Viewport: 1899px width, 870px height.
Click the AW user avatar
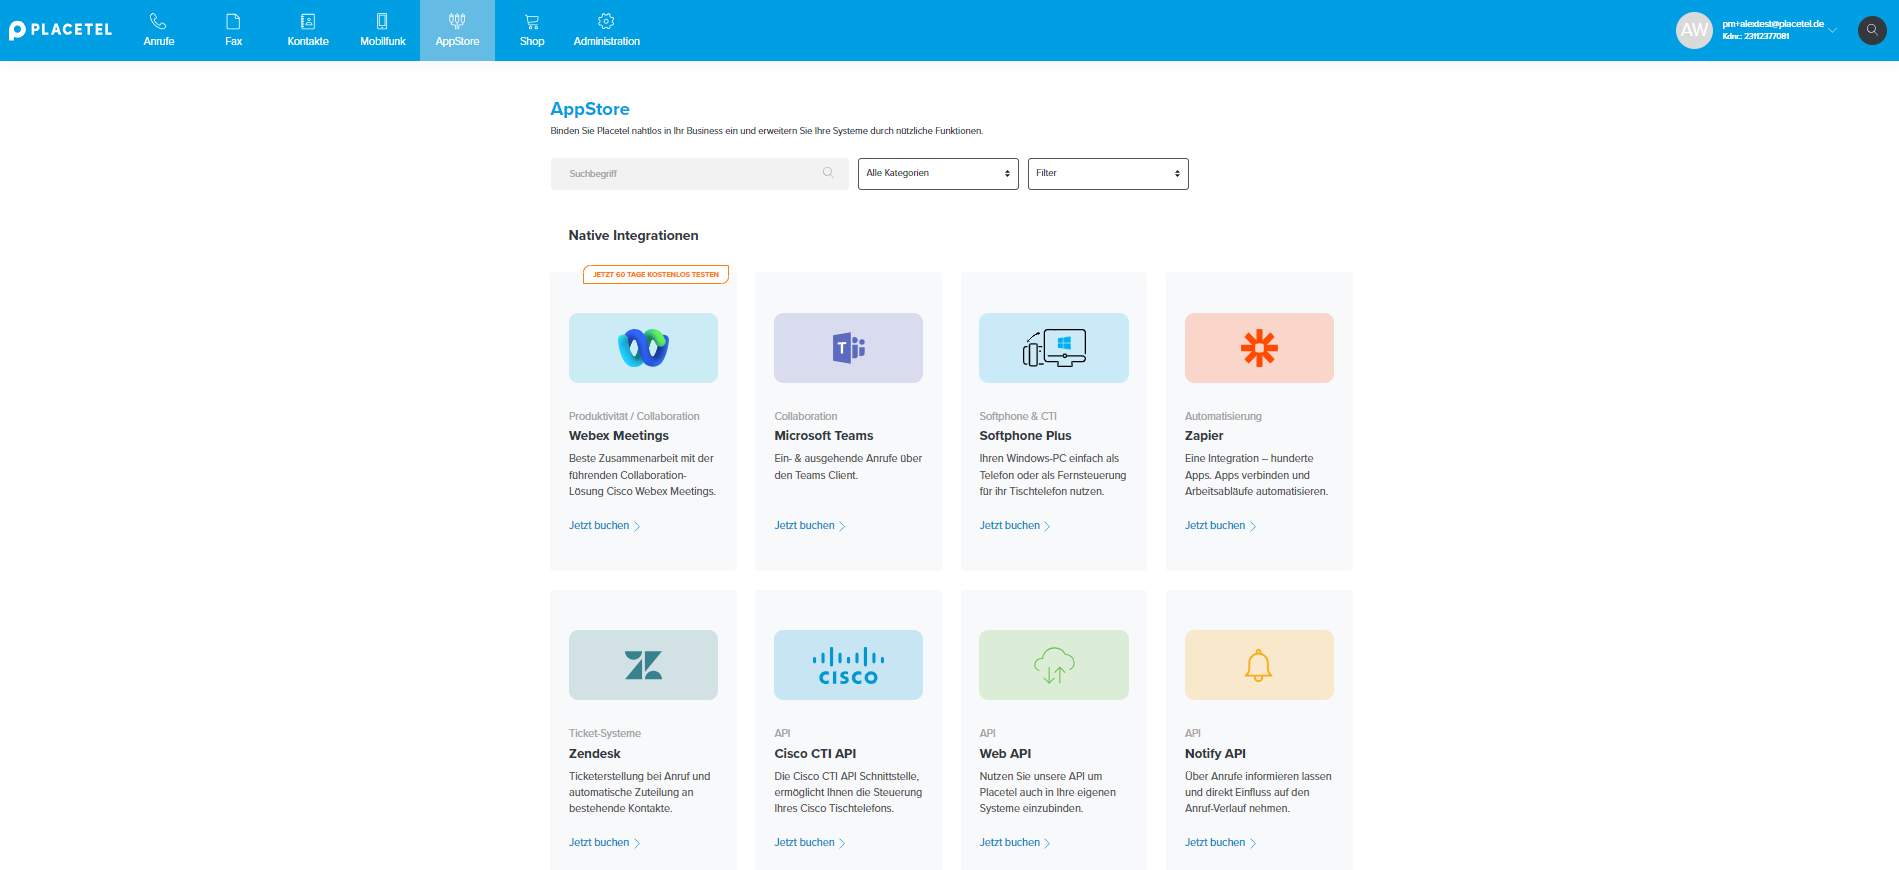pos(1694,30)
